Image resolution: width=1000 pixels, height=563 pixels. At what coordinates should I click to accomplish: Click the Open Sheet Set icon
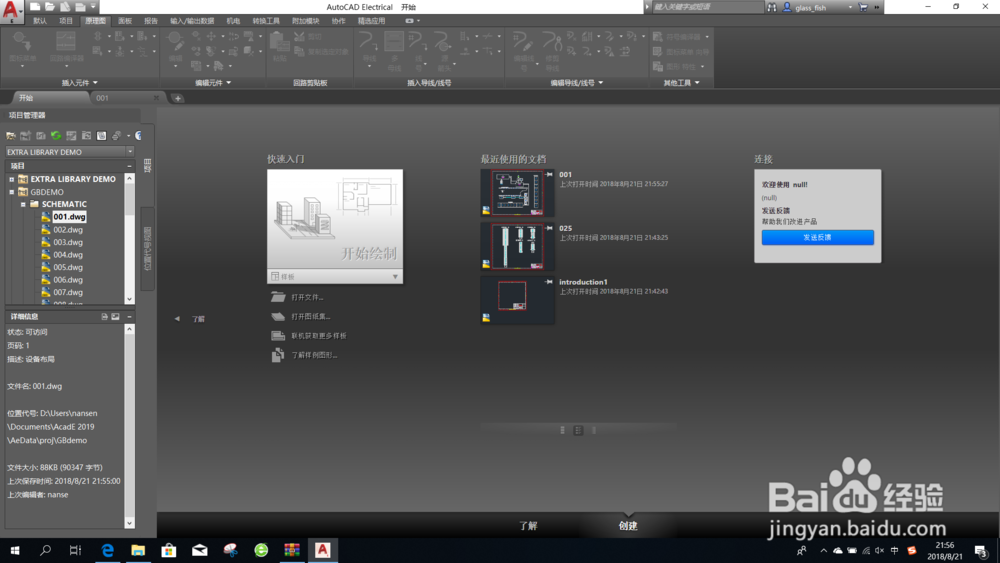pyautogui.click(x=278, y=316)
